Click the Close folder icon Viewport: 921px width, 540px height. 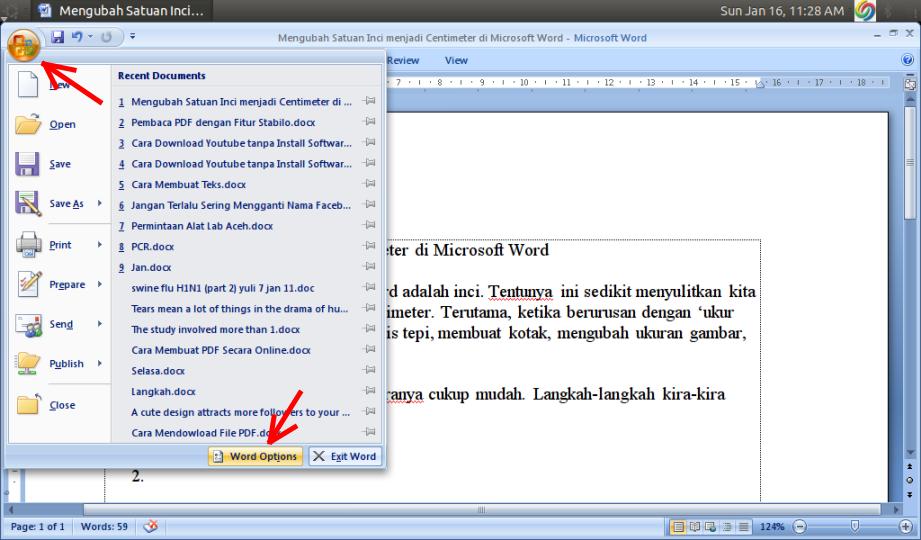click(28, 404)
